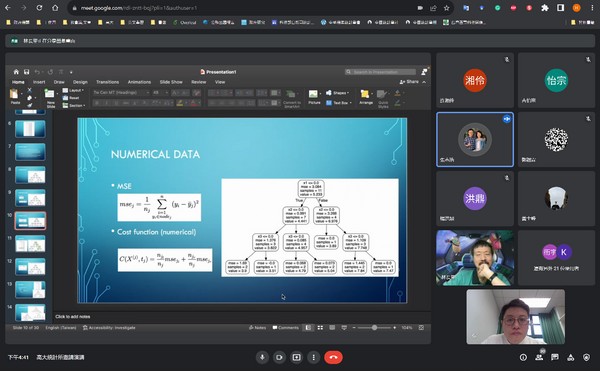600x371 pixels.
Task: Switch to the Draw ribbon tab
Action: [x=59, y=82]
